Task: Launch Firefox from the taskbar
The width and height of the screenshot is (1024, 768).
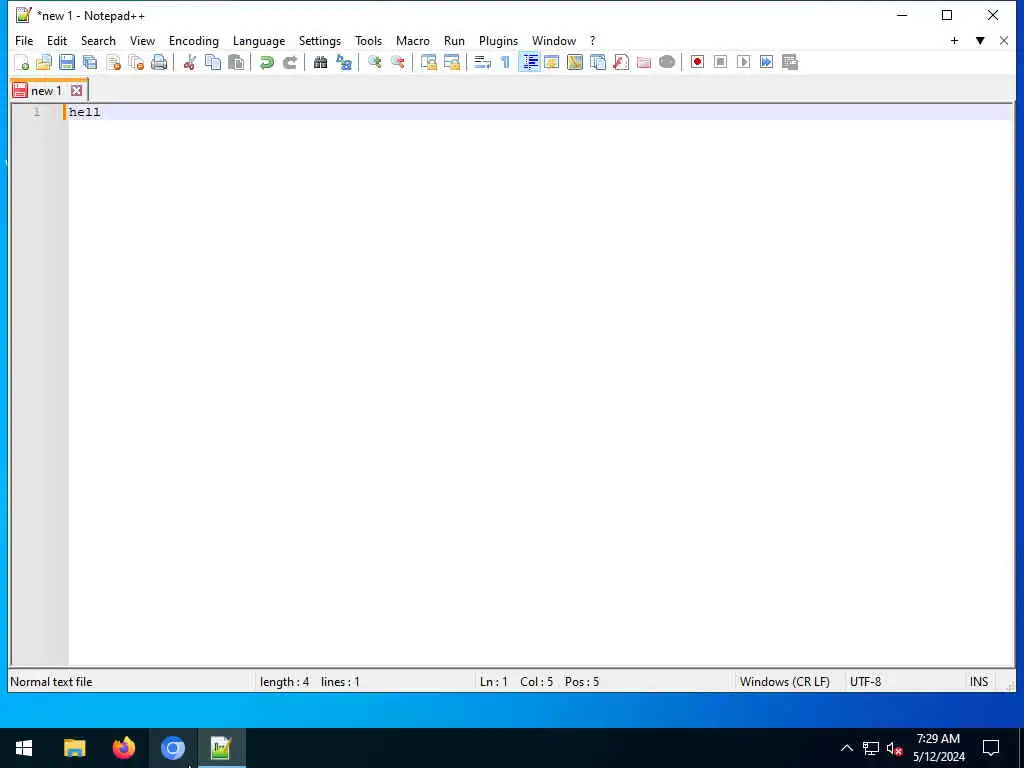Action: click(123, 748)
